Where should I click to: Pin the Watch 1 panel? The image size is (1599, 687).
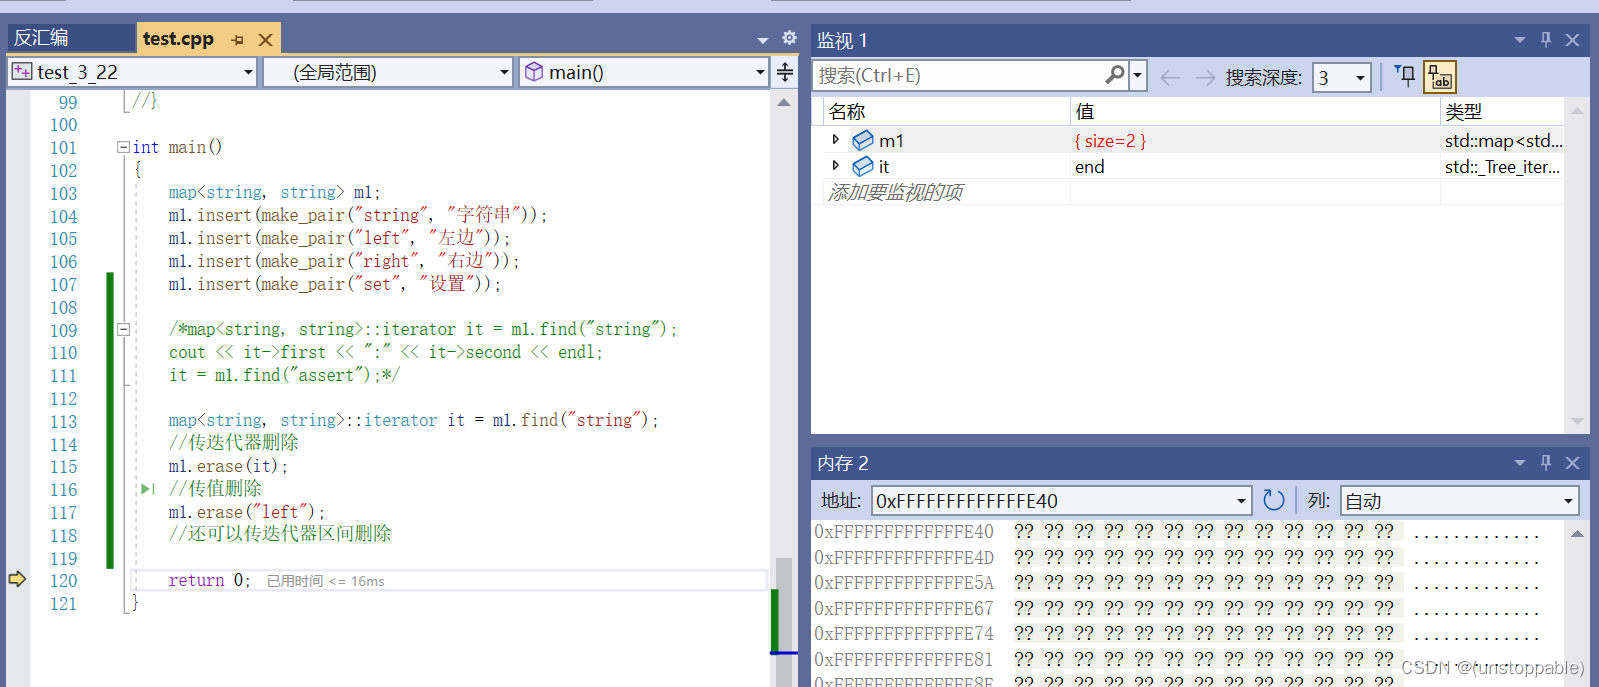[x=1546, y=40]
